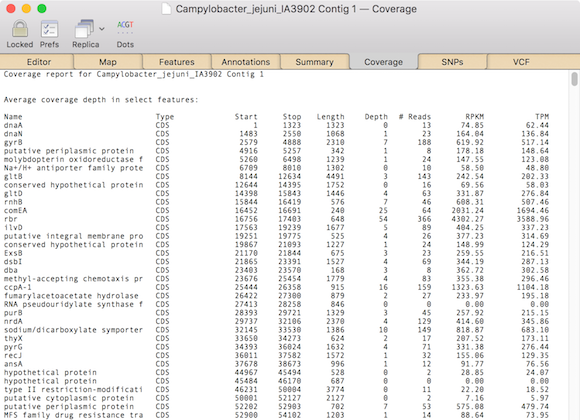Screen dimensions: 580x420
Task: Open the Summary tab
Action: tap(314, 62)
